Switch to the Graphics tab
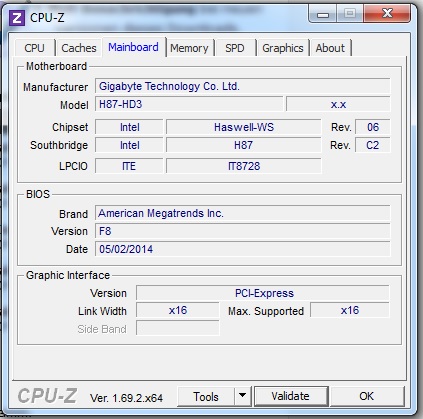This screenshot has height=419, width=423. 283,48
